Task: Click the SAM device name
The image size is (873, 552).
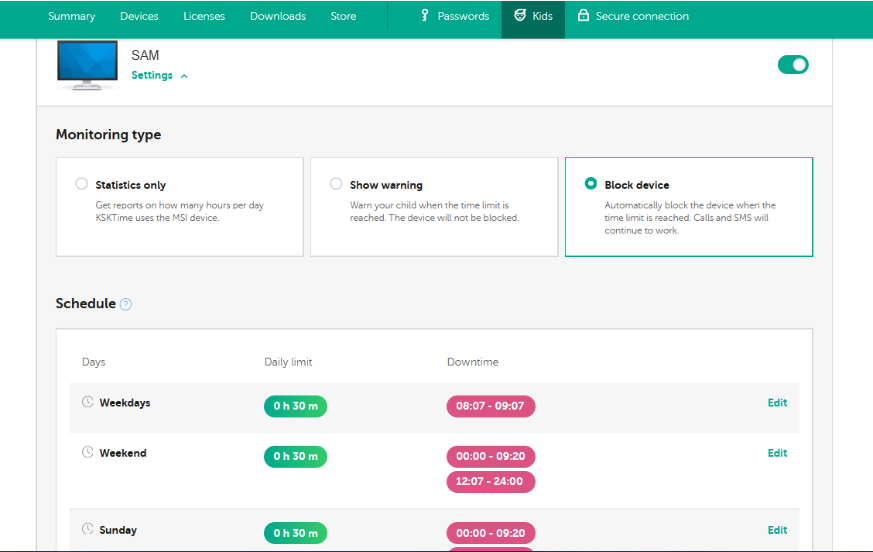Action: [x=145, y=55]
